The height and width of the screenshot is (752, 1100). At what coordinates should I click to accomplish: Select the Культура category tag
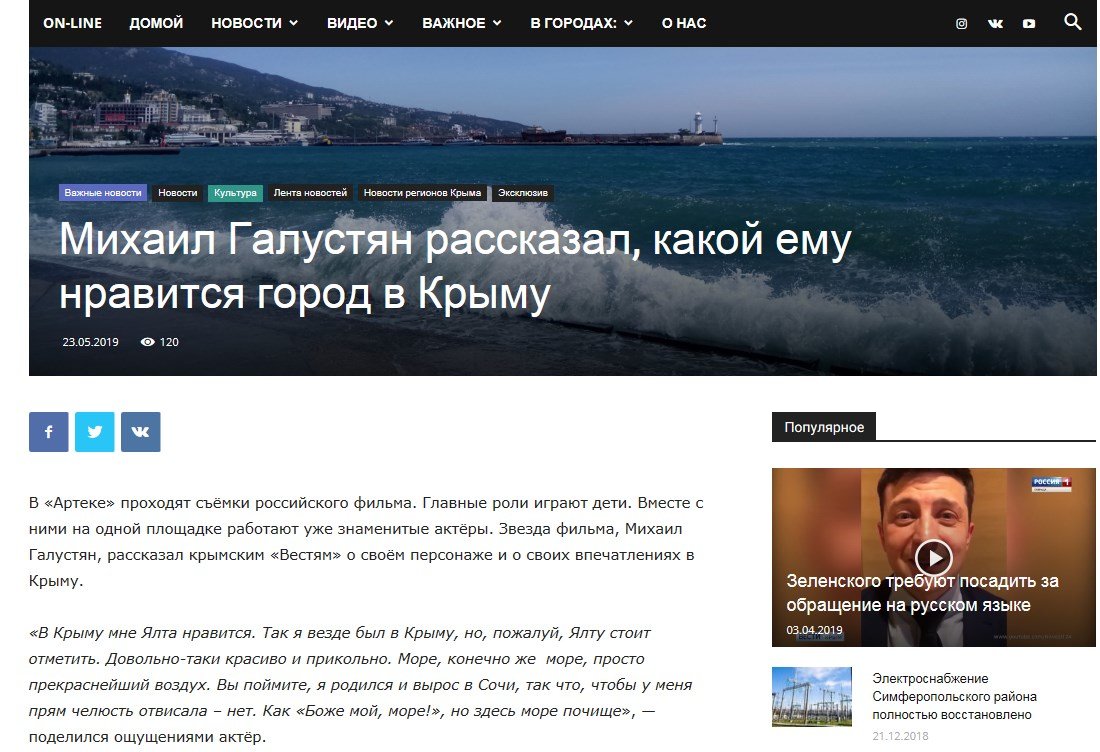235,193
